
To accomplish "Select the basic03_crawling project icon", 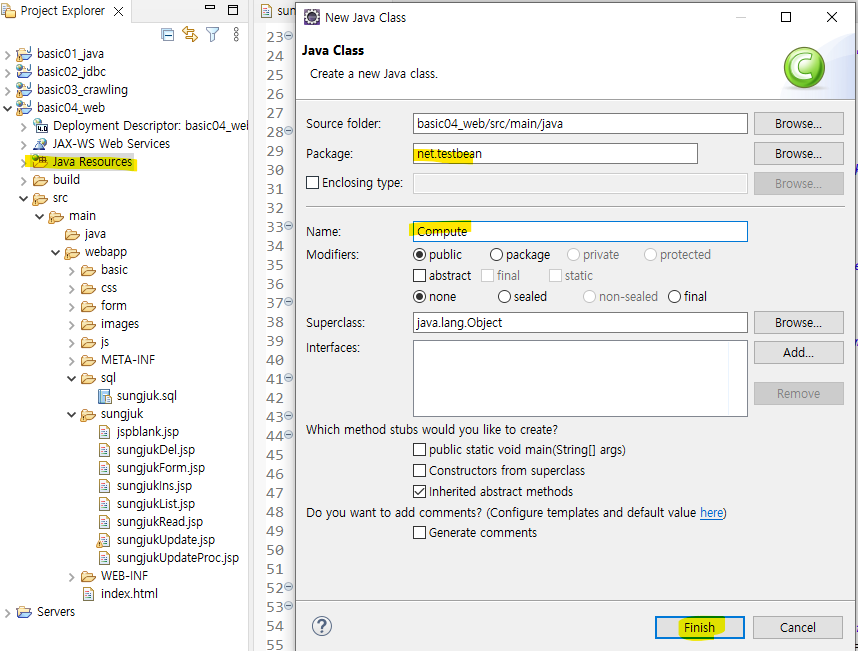I will [x=24, y=90].
